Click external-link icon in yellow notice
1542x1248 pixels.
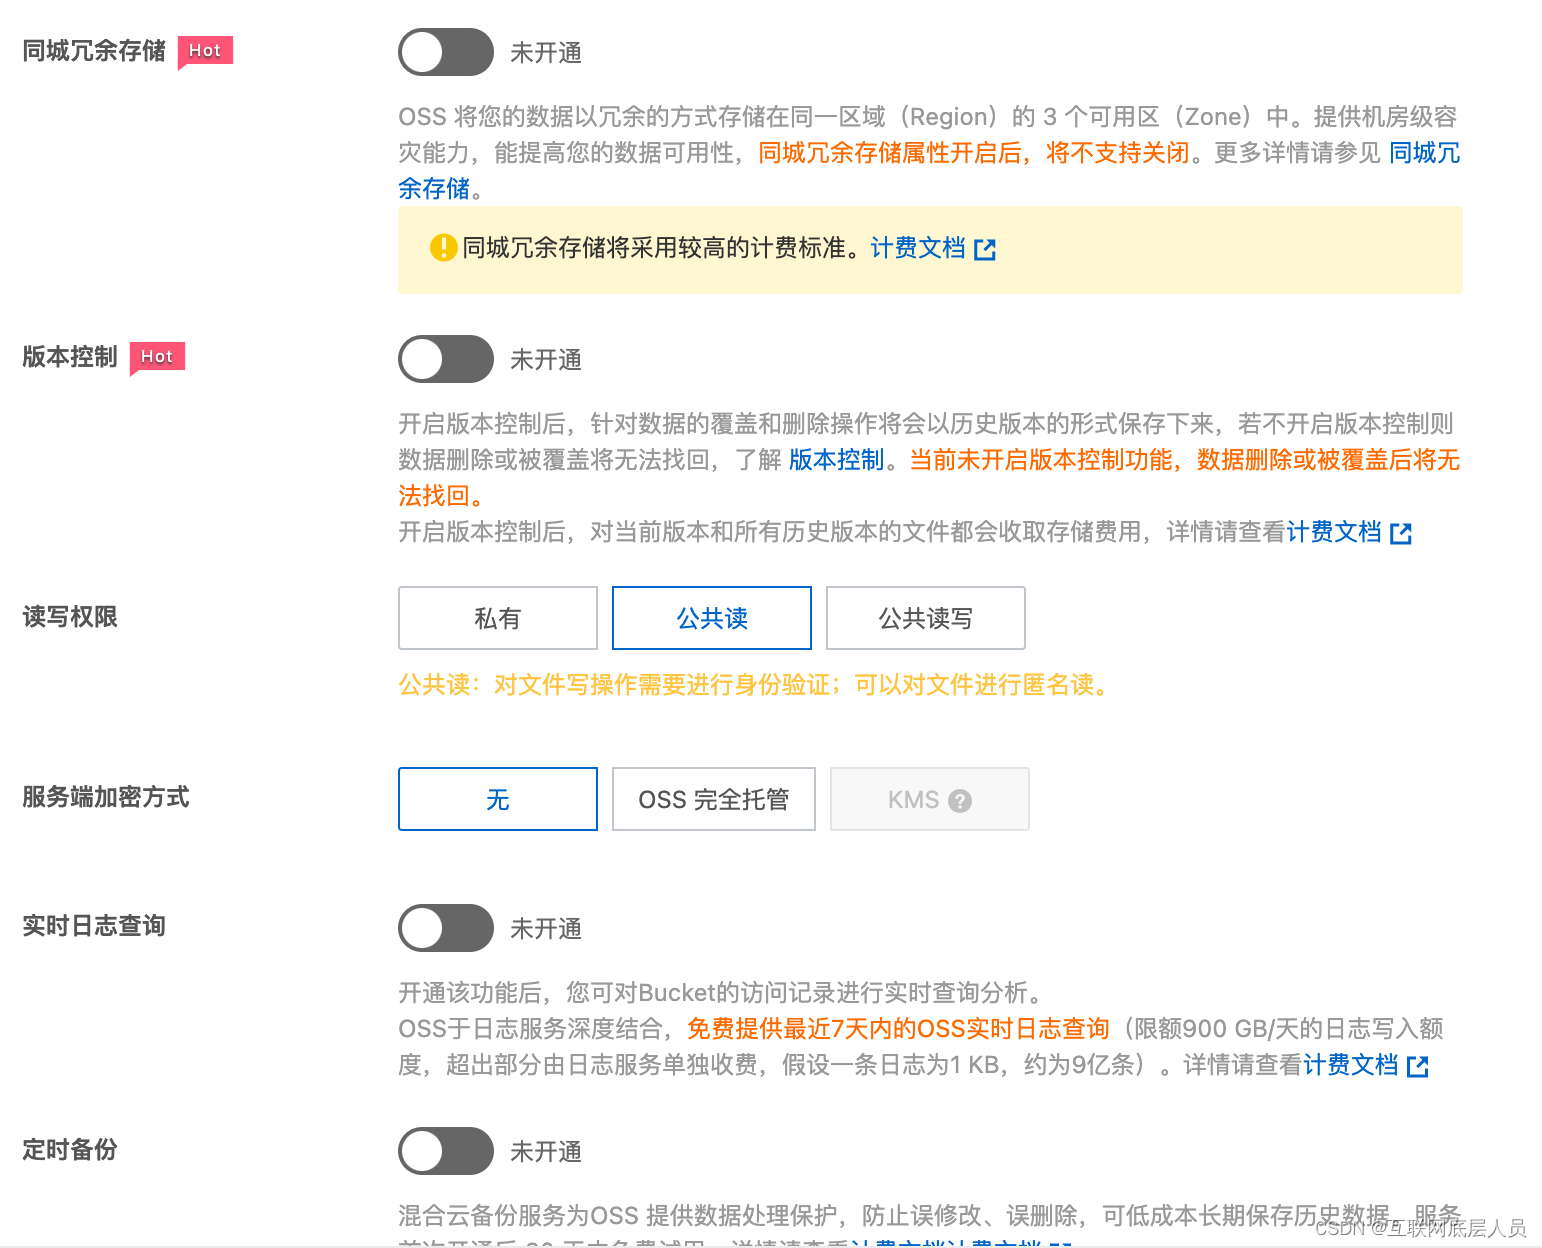(x=985, y=249)
